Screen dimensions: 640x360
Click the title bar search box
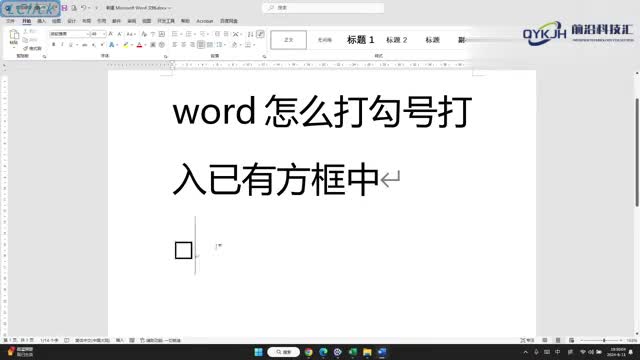pyautogui.click(x=323, y=8)
